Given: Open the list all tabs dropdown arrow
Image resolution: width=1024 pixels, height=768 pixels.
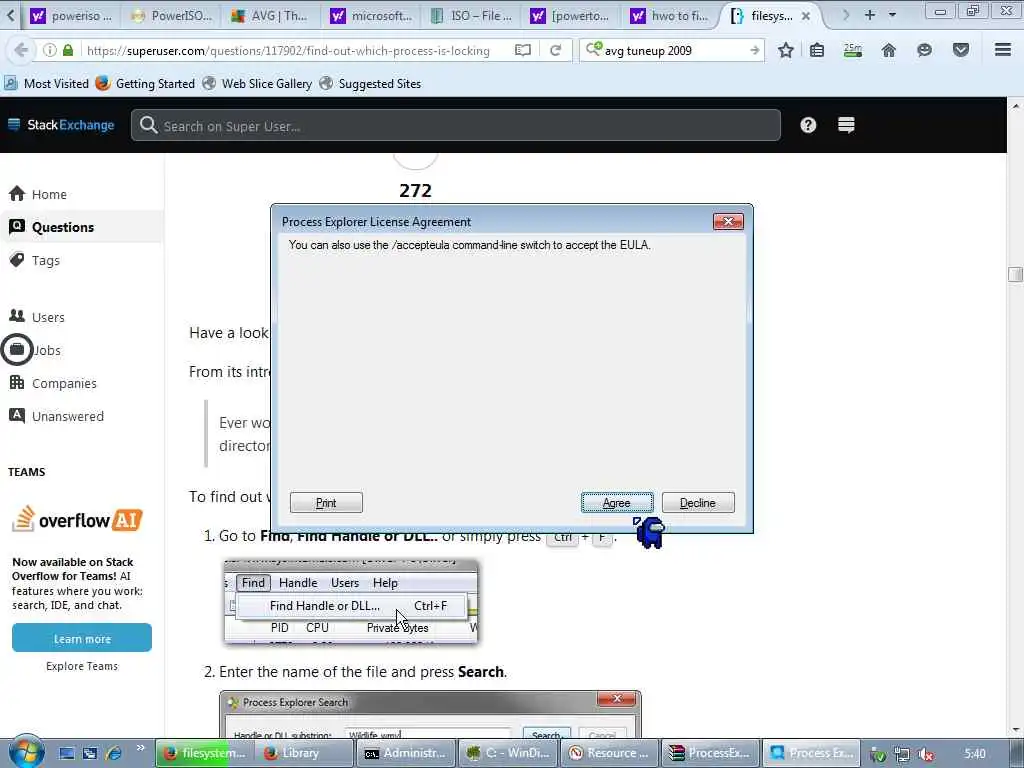Looking at the screenshot, I should [892, 15].
